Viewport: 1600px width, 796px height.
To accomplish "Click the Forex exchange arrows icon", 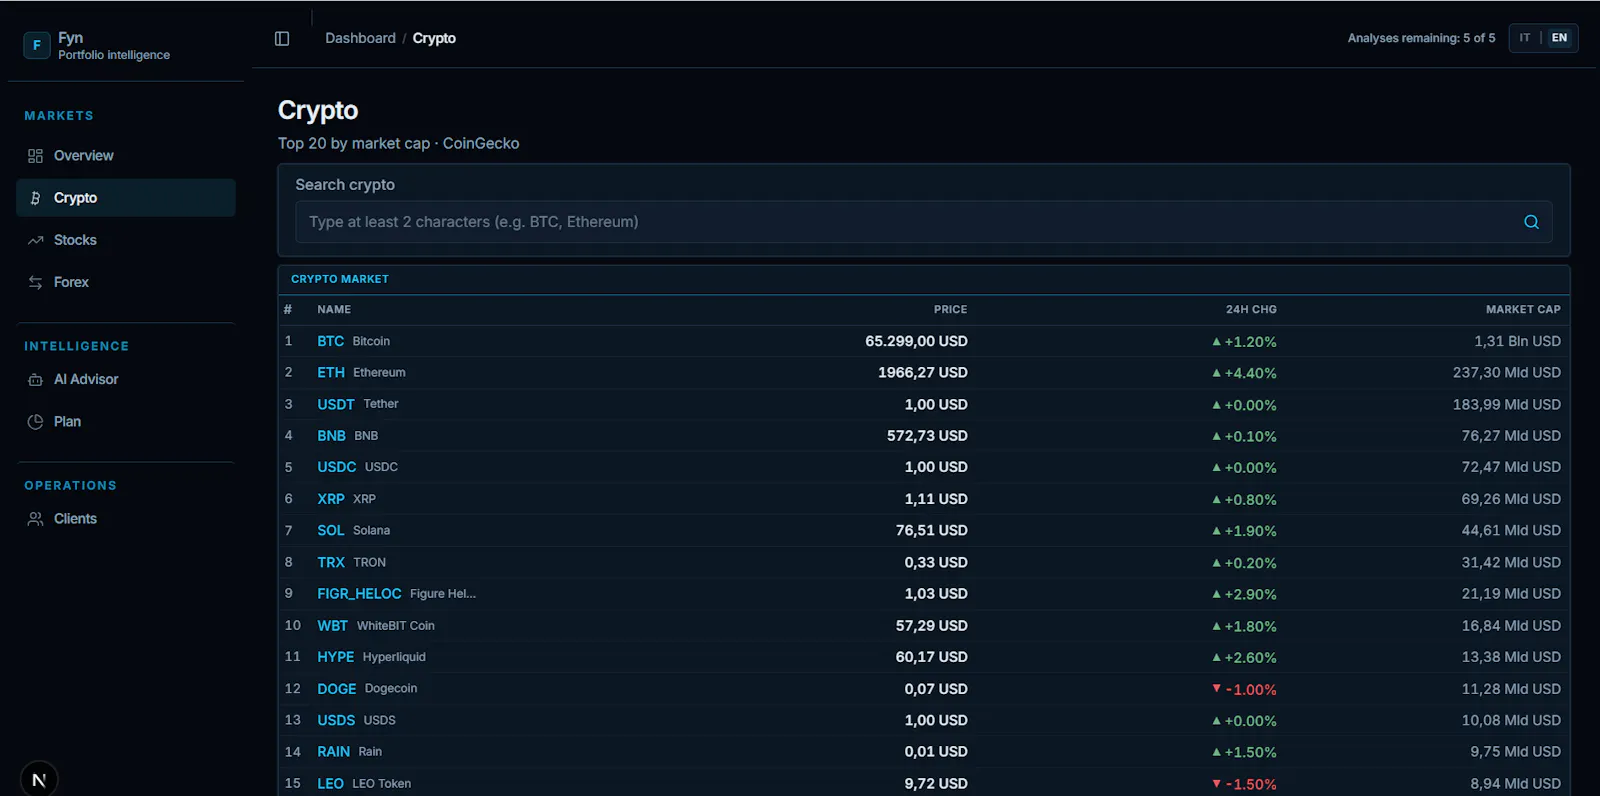I will (x=36, y=282).
